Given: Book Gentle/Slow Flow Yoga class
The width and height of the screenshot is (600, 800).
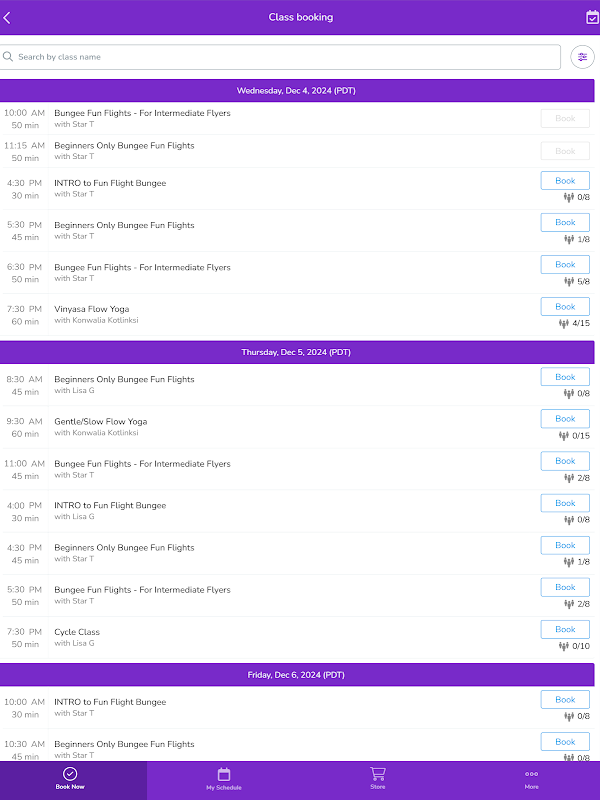Looking at the screenshot, I should [x=565, y=418].
